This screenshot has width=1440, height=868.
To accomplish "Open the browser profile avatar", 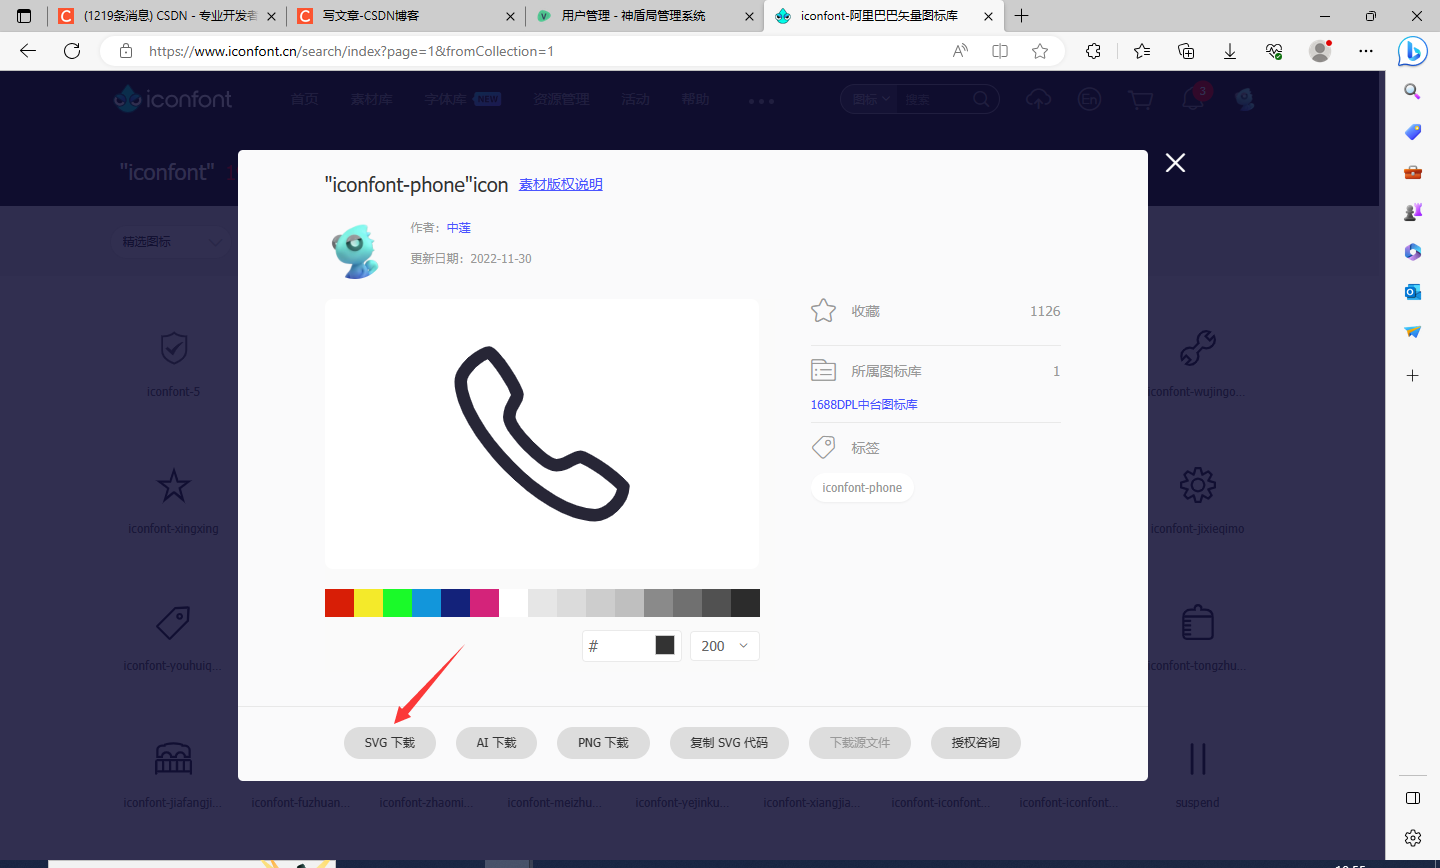I will pos(1320,51).
